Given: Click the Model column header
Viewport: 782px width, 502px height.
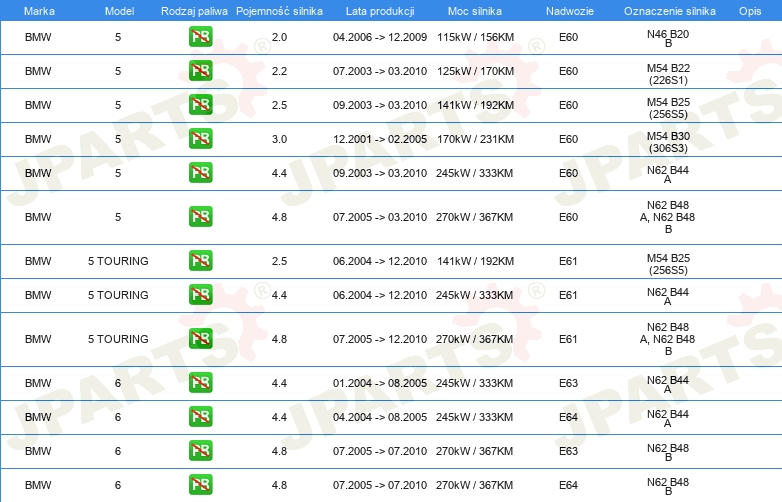Looking at the screenshot, I should point(119,11).
